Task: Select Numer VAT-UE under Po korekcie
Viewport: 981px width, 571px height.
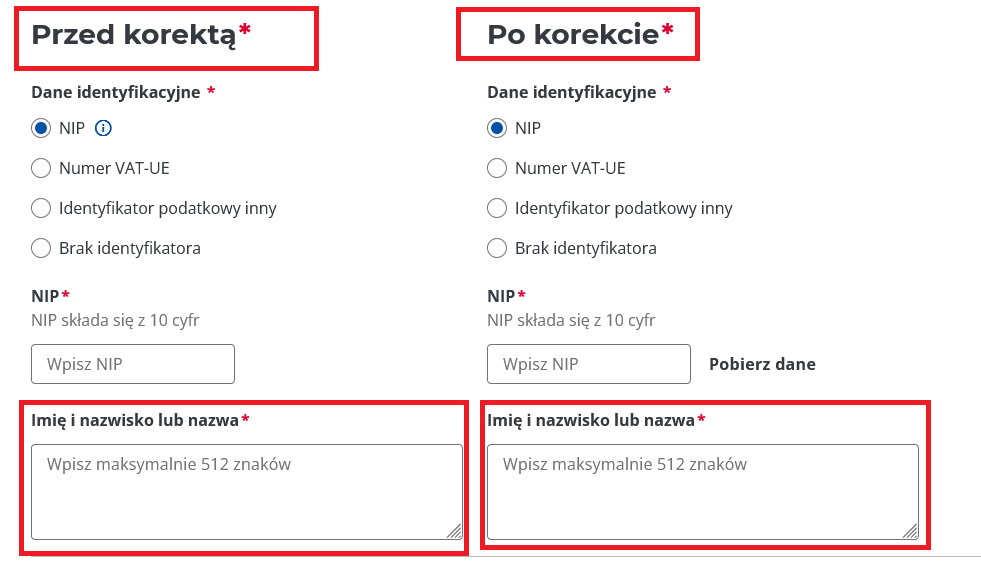Action: [497, 168]
